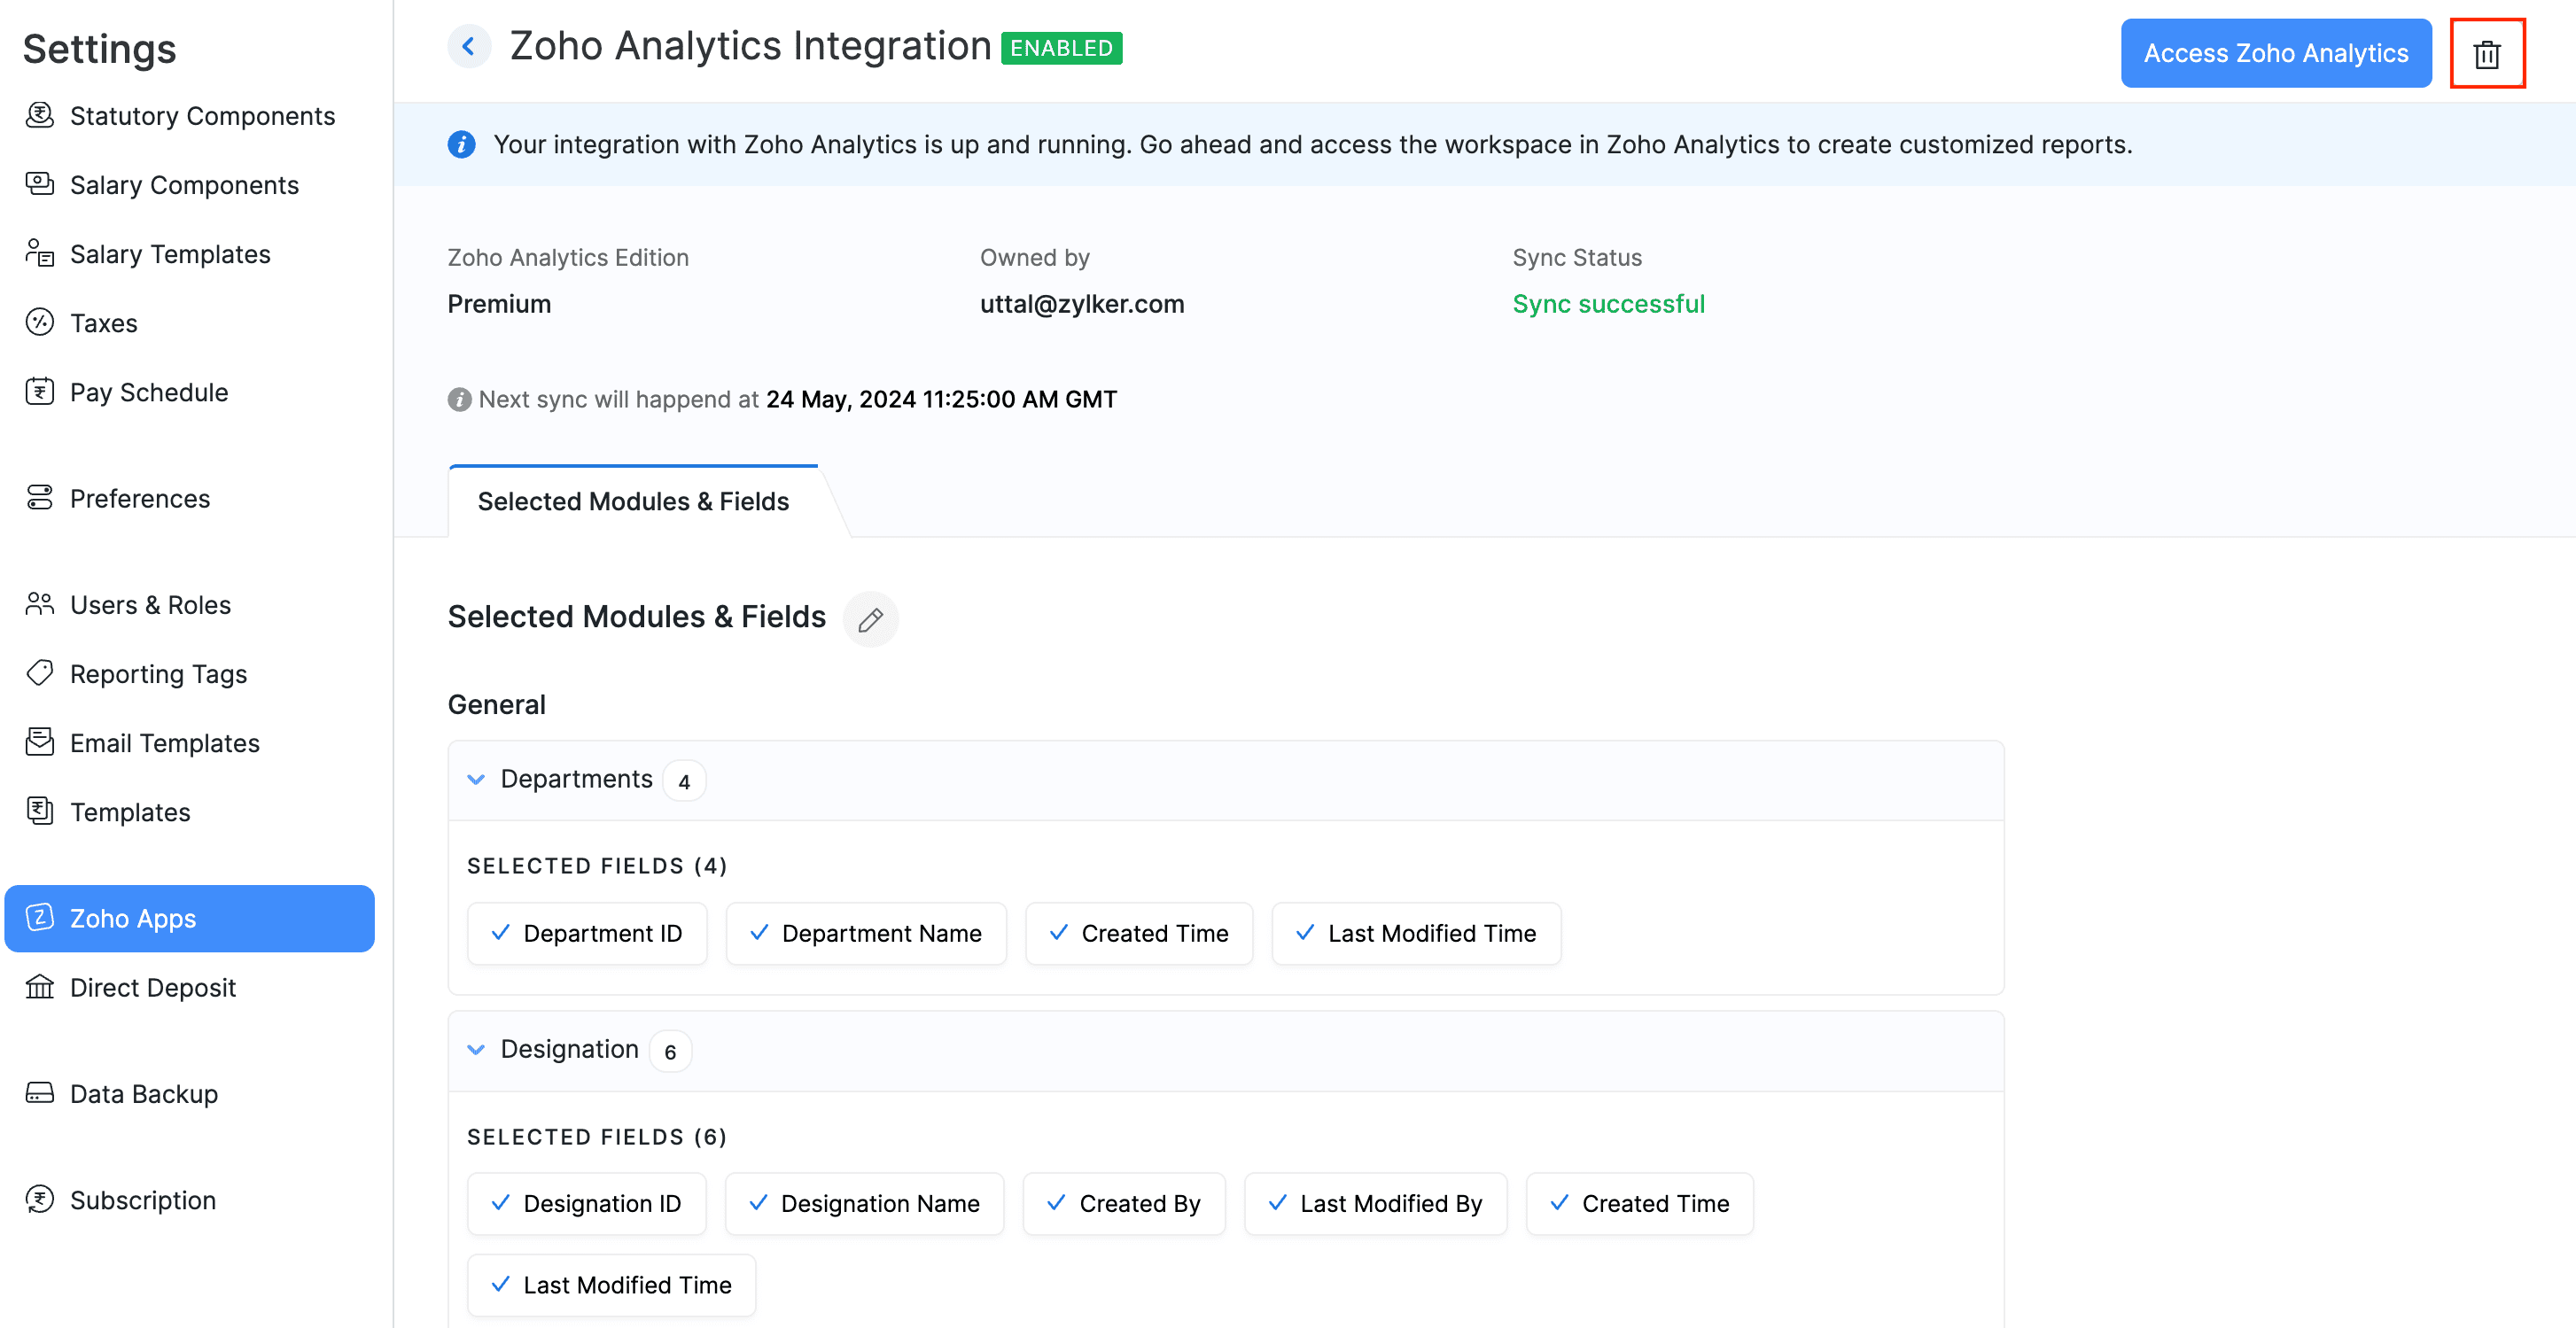
Task: Select the Direct Deposit bank icon
Action: pos(39,987)
